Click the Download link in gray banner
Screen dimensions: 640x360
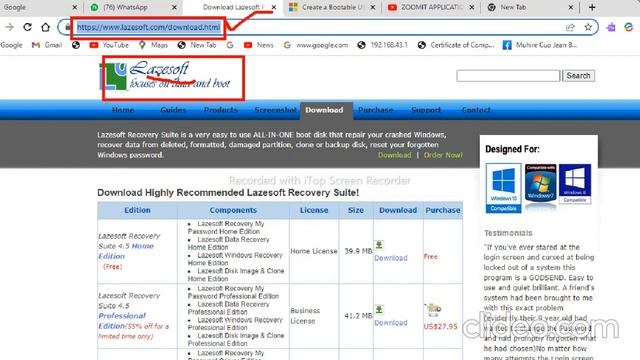click(x=394, y=155)
